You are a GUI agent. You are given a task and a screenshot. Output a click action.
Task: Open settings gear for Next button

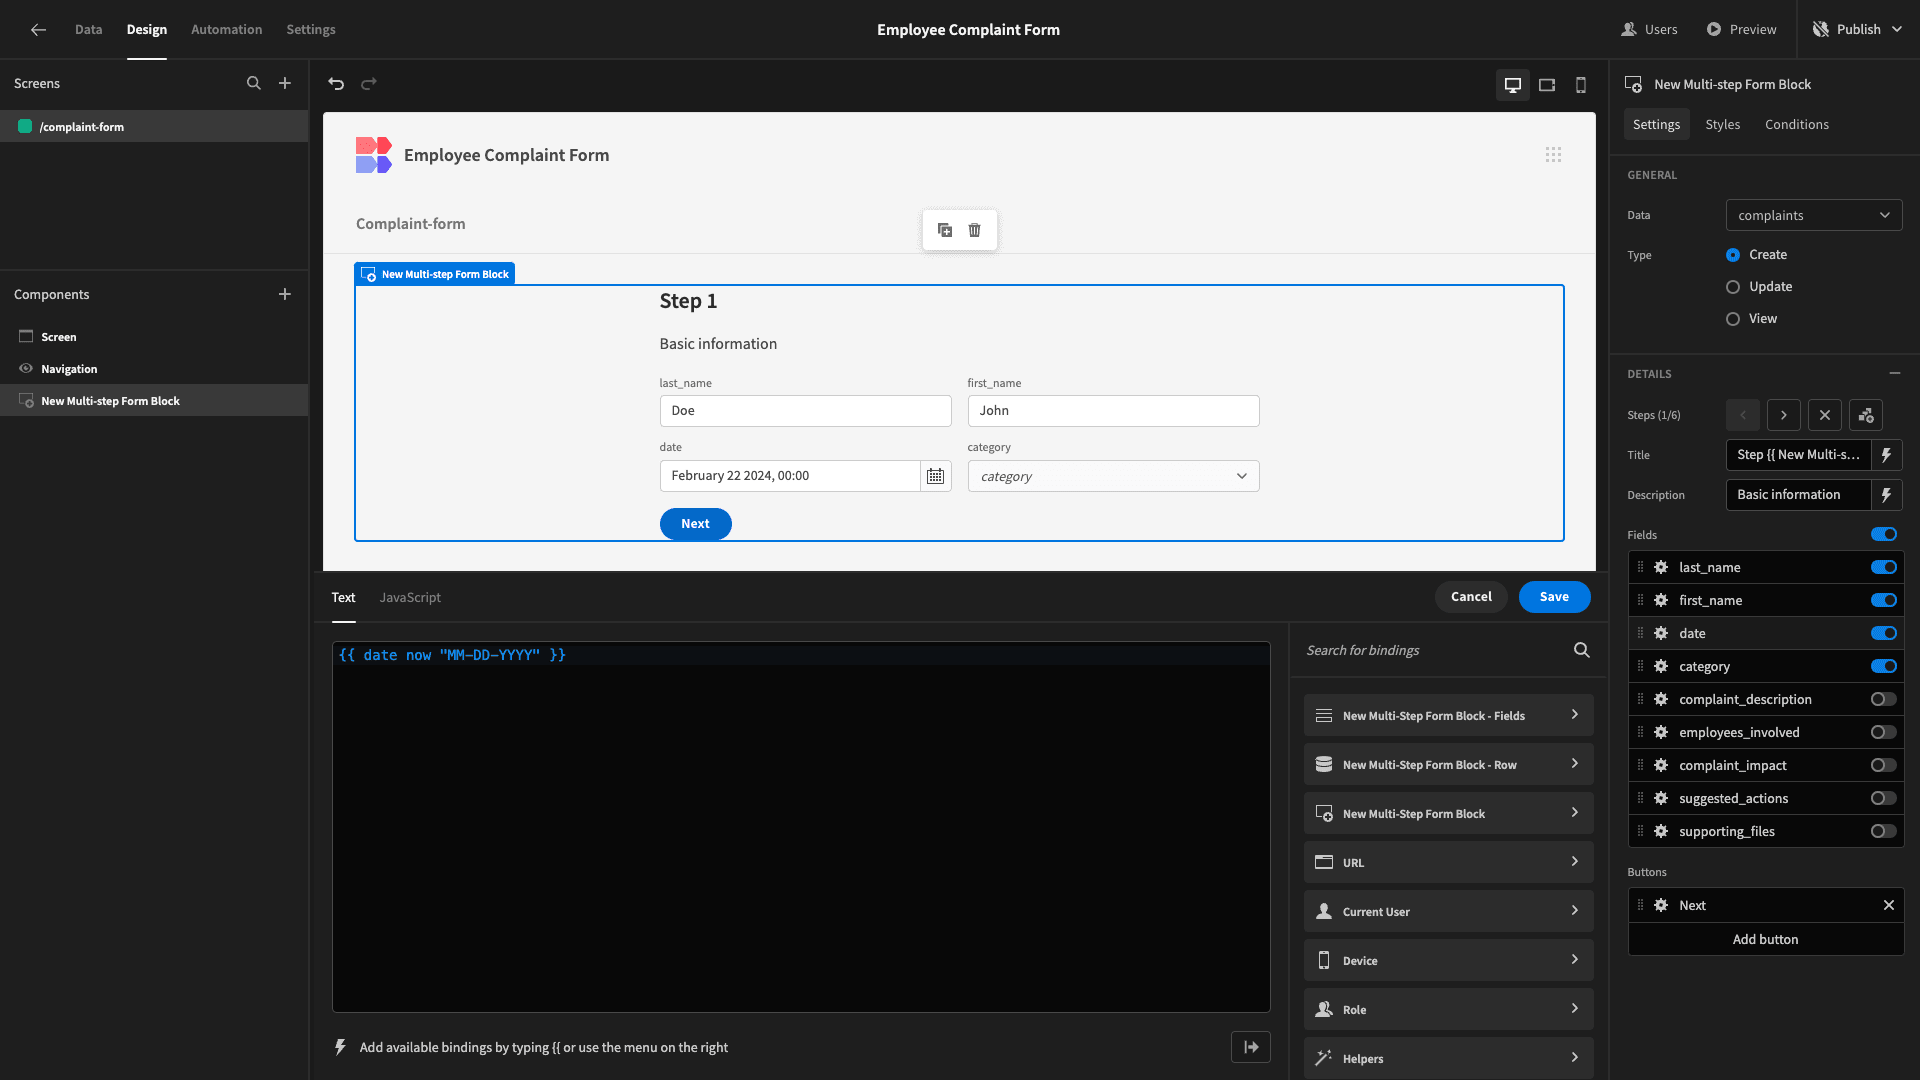1661,905
